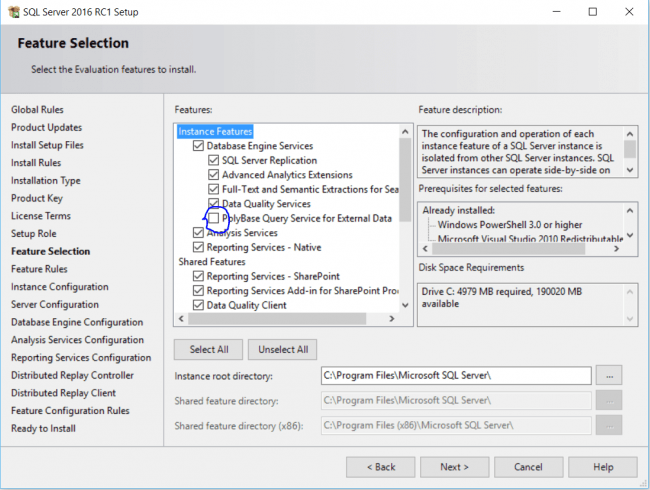Select the Feature Rules step
Screen dimensions: 650x490
tap(39, 269)
